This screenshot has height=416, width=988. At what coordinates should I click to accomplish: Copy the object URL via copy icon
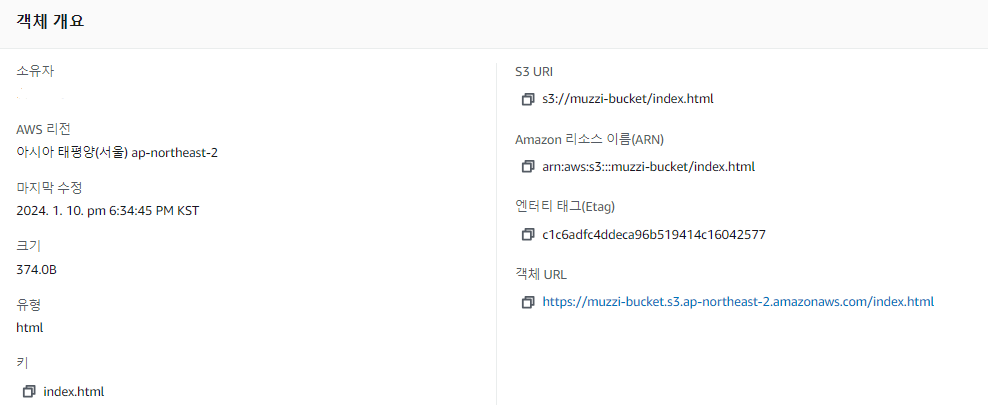point(528,303)
